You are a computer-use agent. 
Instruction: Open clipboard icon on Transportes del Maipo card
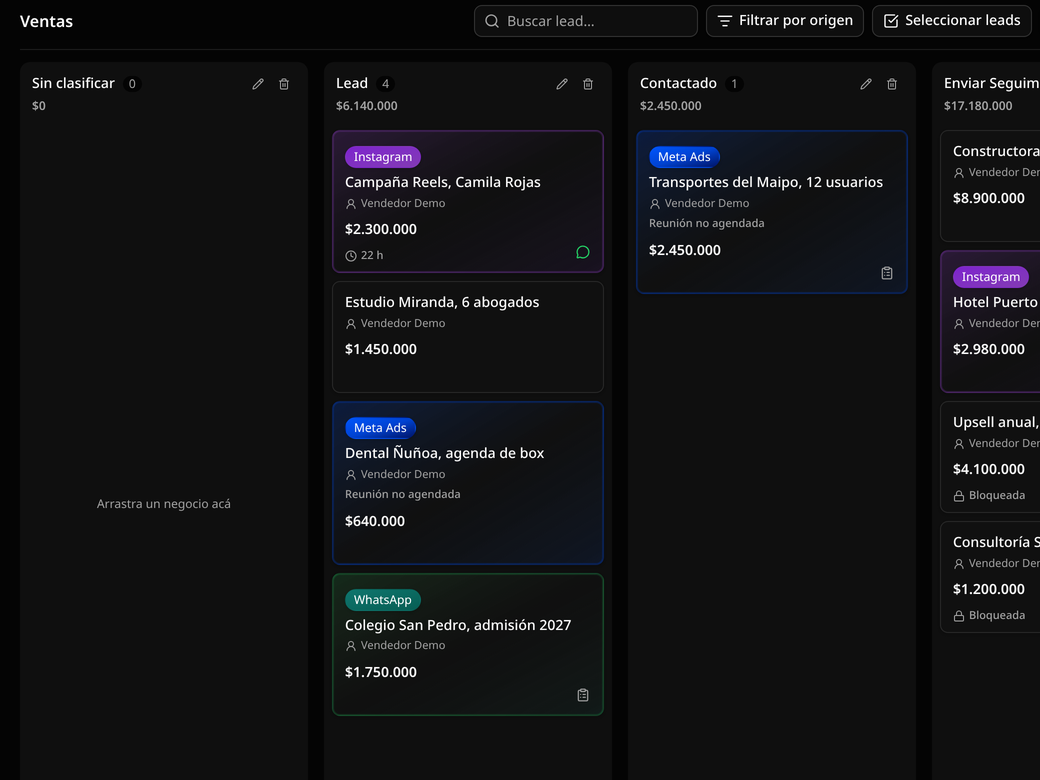click(887, 273)
